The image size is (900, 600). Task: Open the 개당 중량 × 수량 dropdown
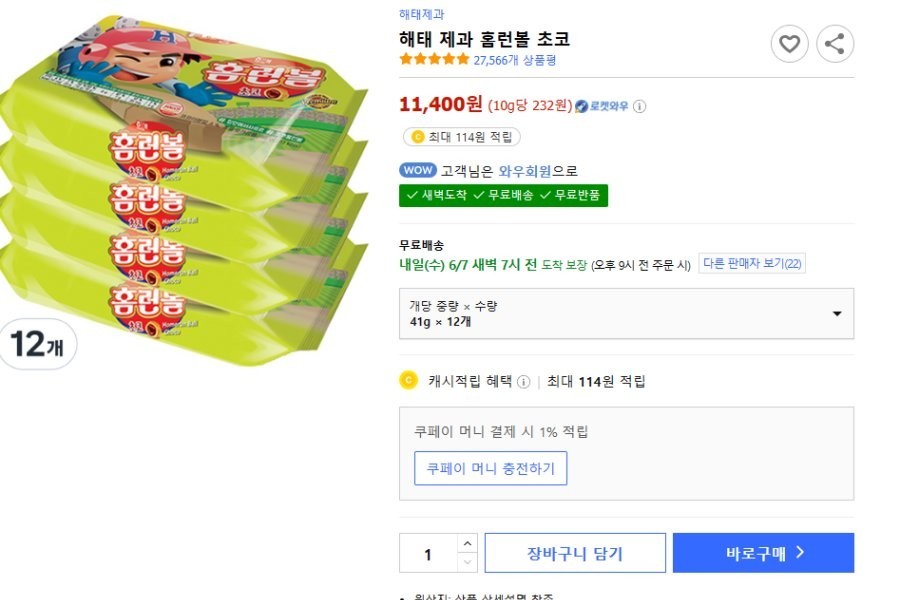tap(626, 314)
